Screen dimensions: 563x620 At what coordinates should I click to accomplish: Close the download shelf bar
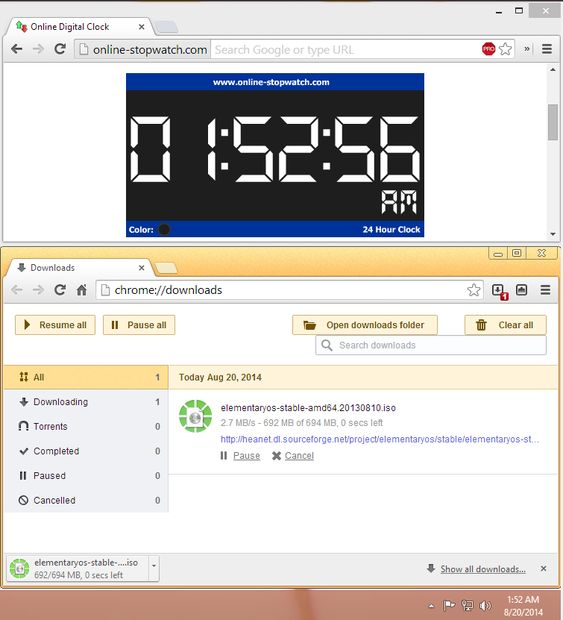(544, 569)
